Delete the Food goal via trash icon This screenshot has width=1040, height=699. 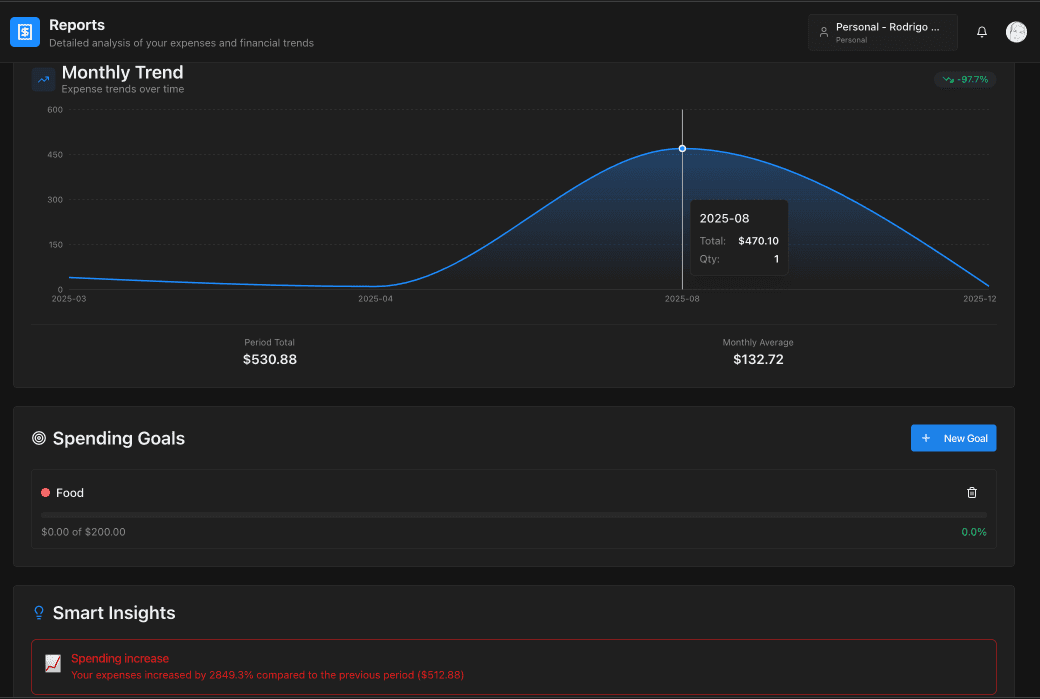pyautogui.click(x=971, y=492)
